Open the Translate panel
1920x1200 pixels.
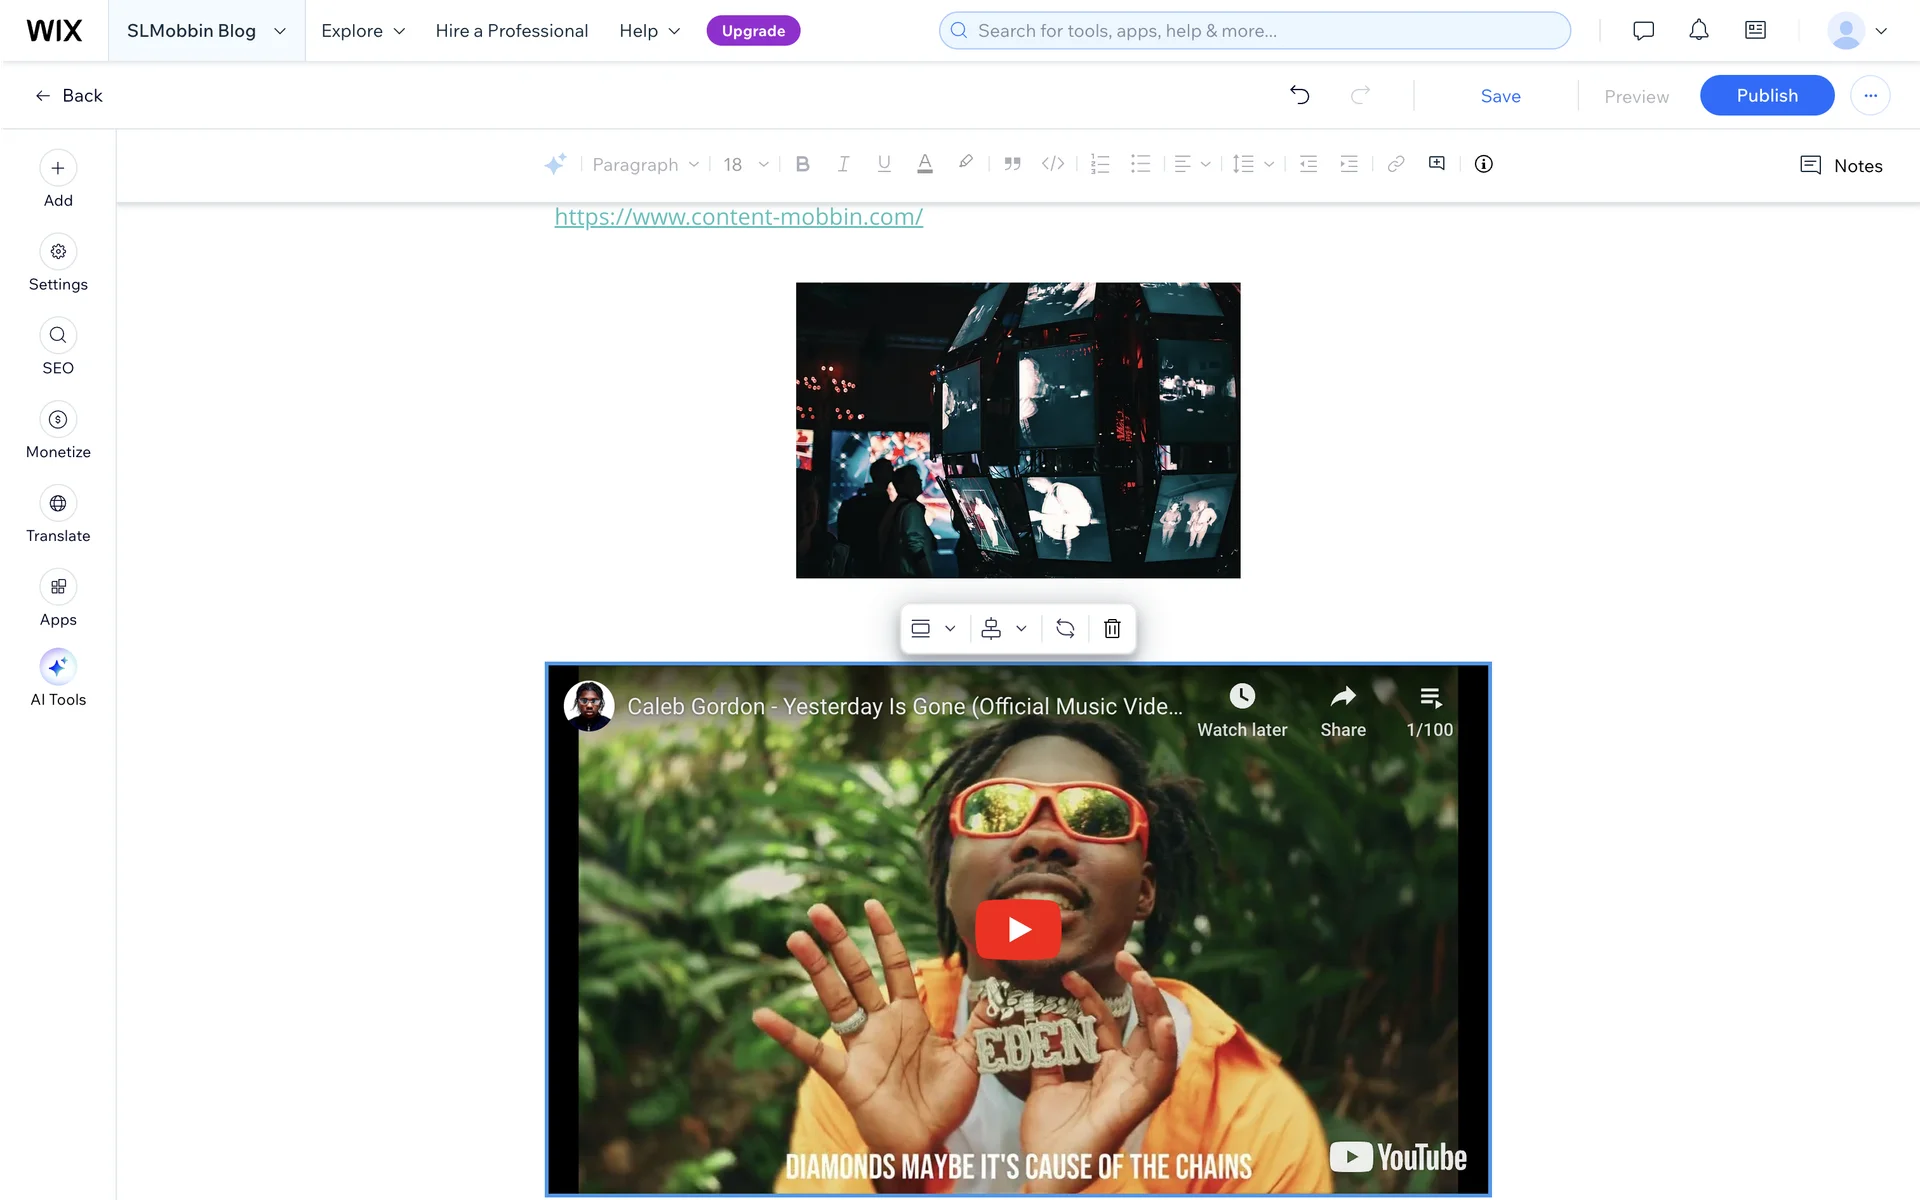pos(58,504)
